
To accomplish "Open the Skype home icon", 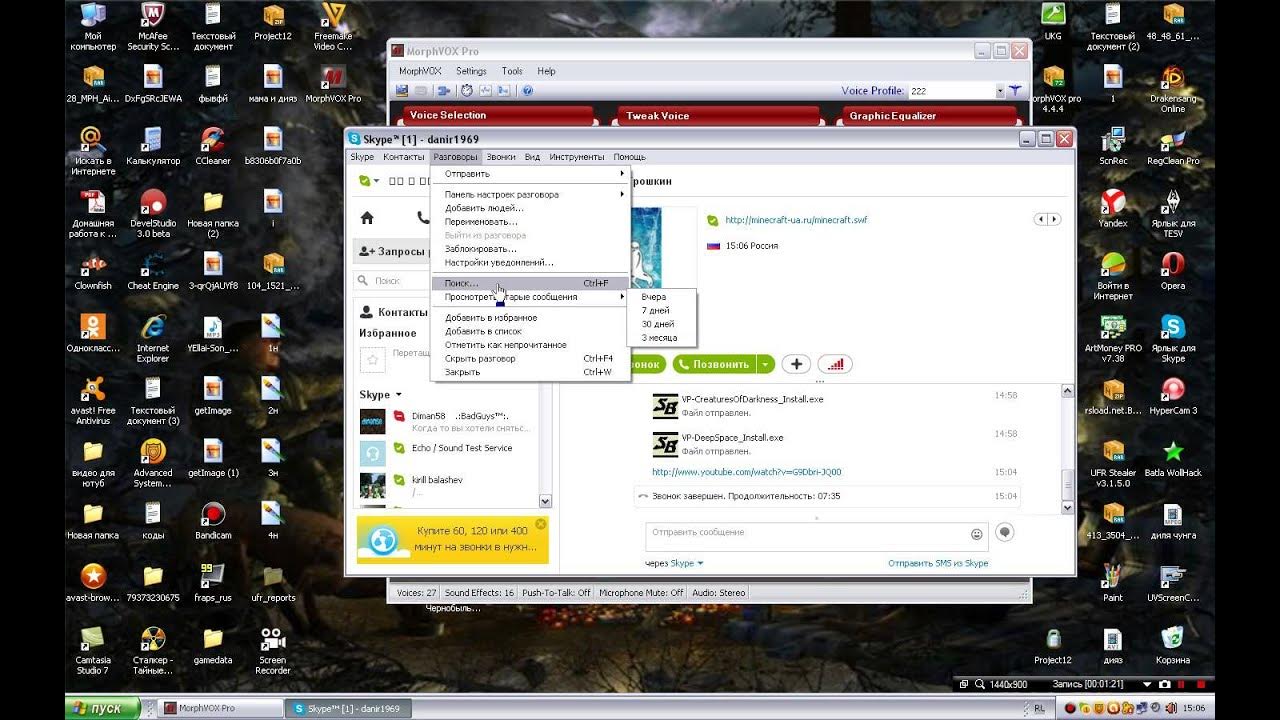I will pos(367,218).
